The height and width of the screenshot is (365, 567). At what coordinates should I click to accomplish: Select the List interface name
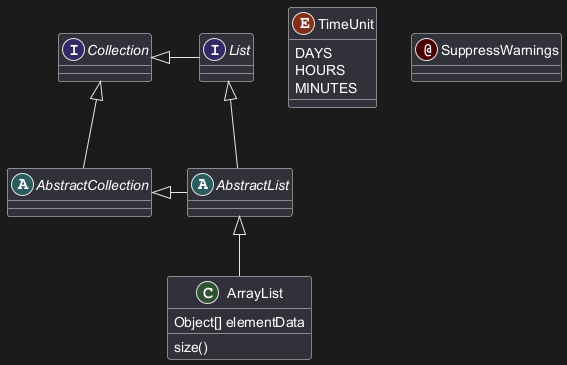(x=239, y=50)
